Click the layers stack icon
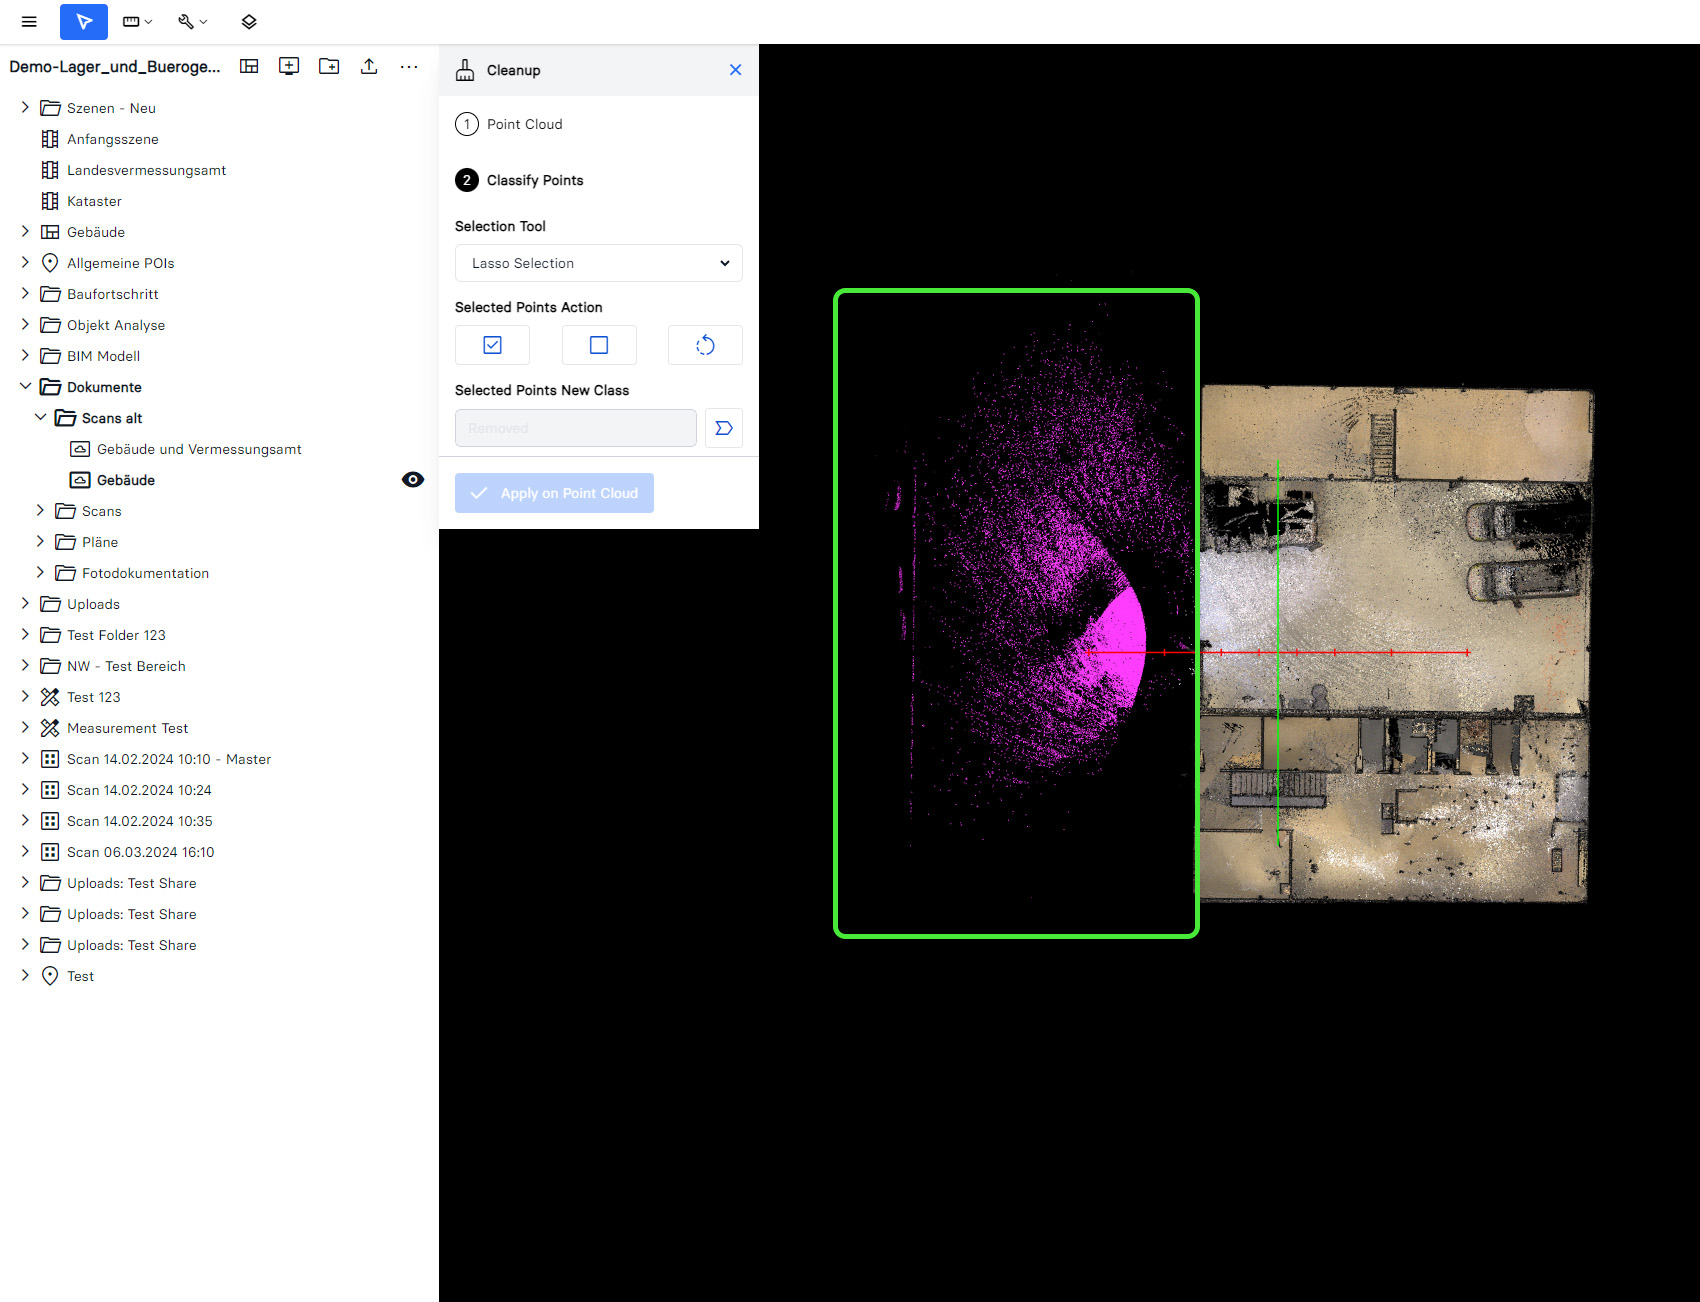Viewport: 1700px width, 1302px height. (249, 22)
